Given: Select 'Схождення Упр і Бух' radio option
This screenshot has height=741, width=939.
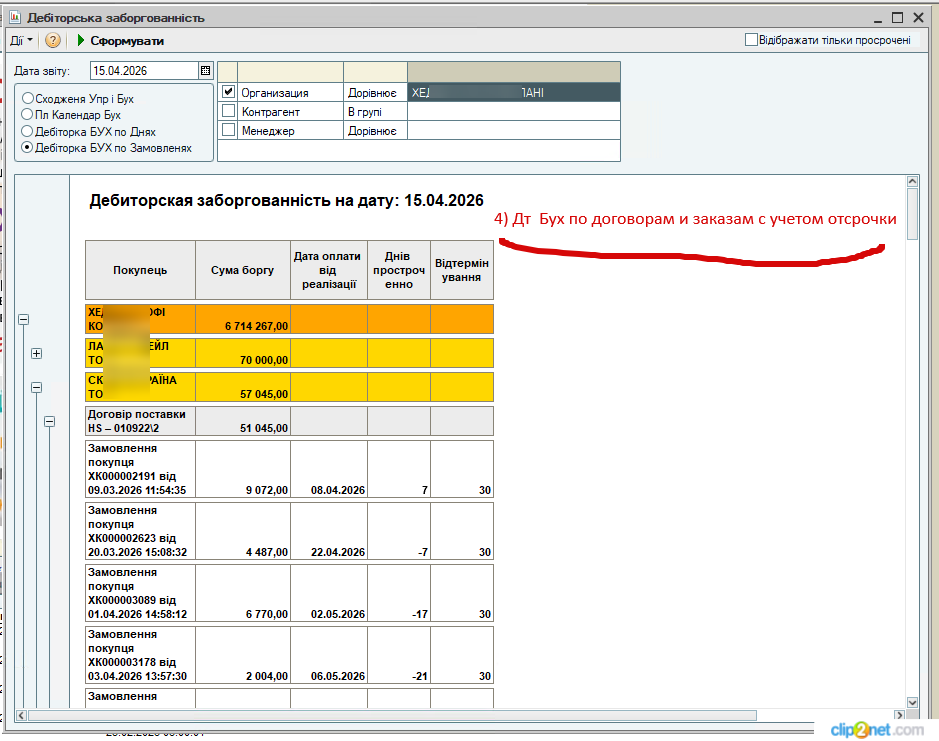Looking at the screenshot, I should click(x=28, y=99).
